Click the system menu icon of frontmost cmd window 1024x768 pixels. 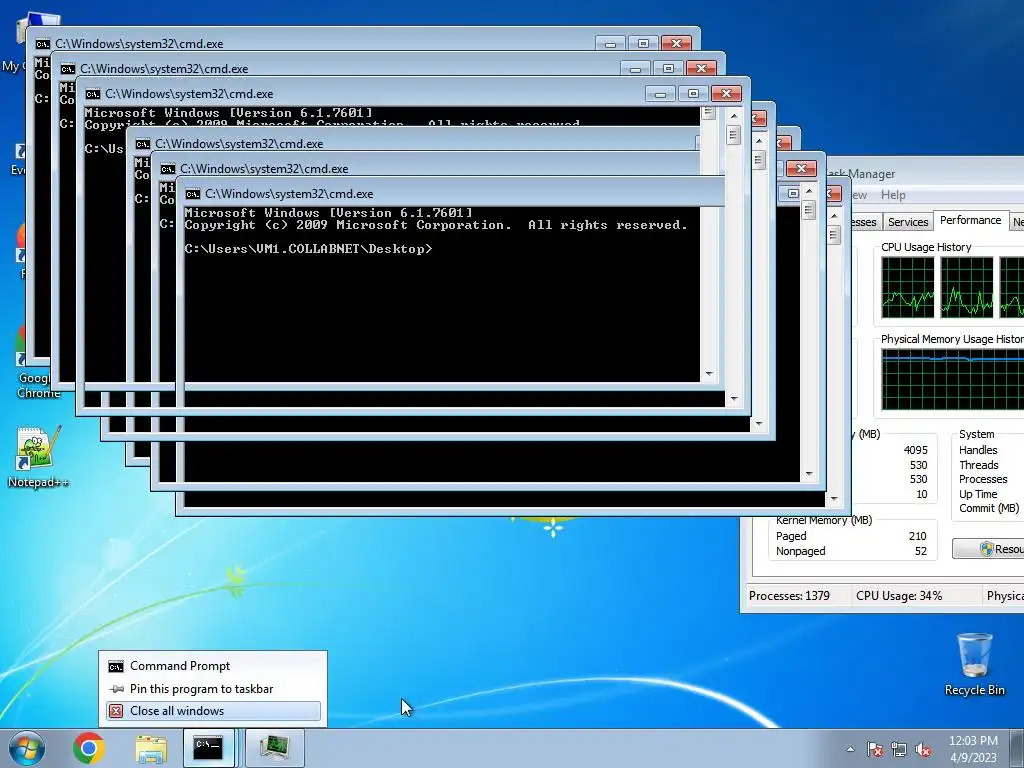coord(192,194)
